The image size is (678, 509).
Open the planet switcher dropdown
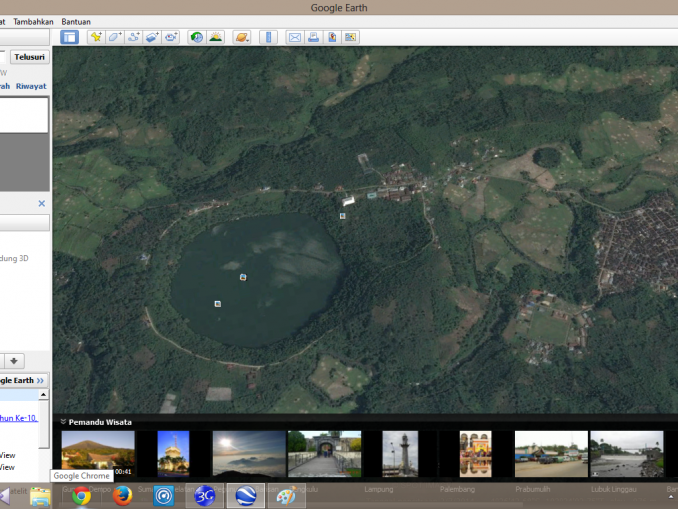[242, 37]
